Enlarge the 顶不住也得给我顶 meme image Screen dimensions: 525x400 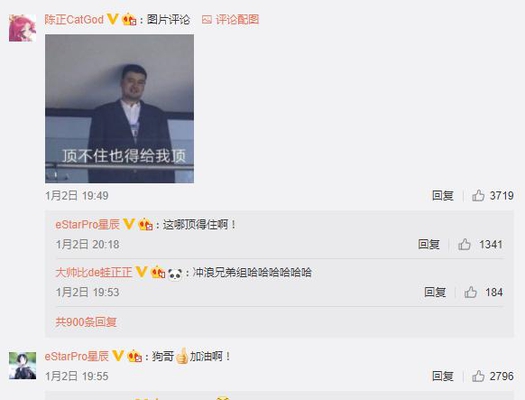coord(120,108)
